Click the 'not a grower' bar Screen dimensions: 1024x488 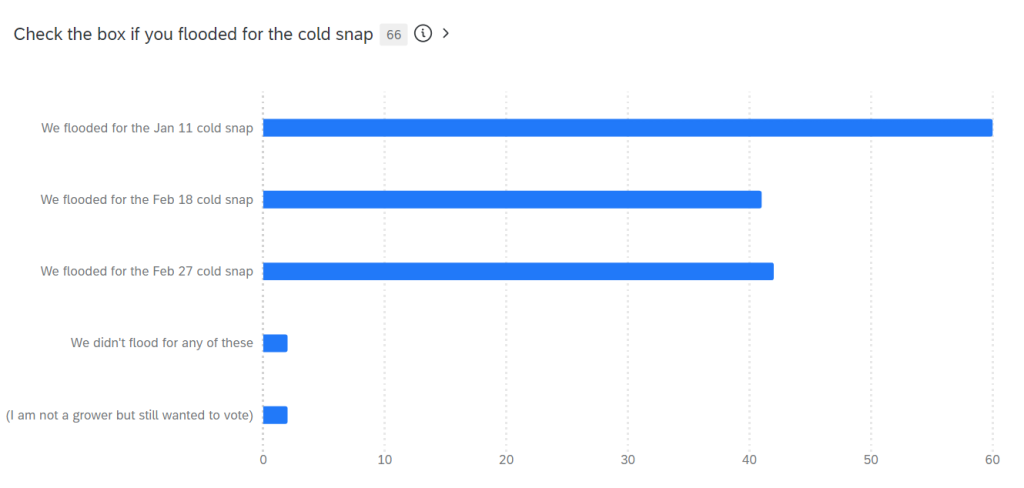click(x=275, y=415)
